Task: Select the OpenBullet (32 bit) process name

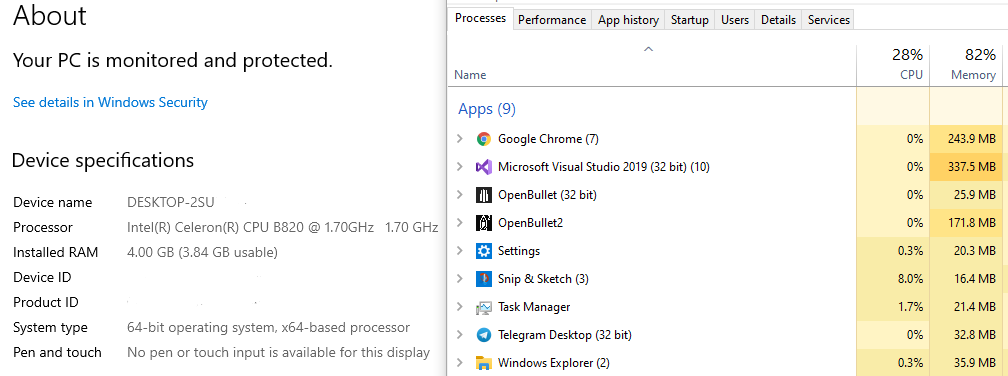Action: tap(547, 195)
